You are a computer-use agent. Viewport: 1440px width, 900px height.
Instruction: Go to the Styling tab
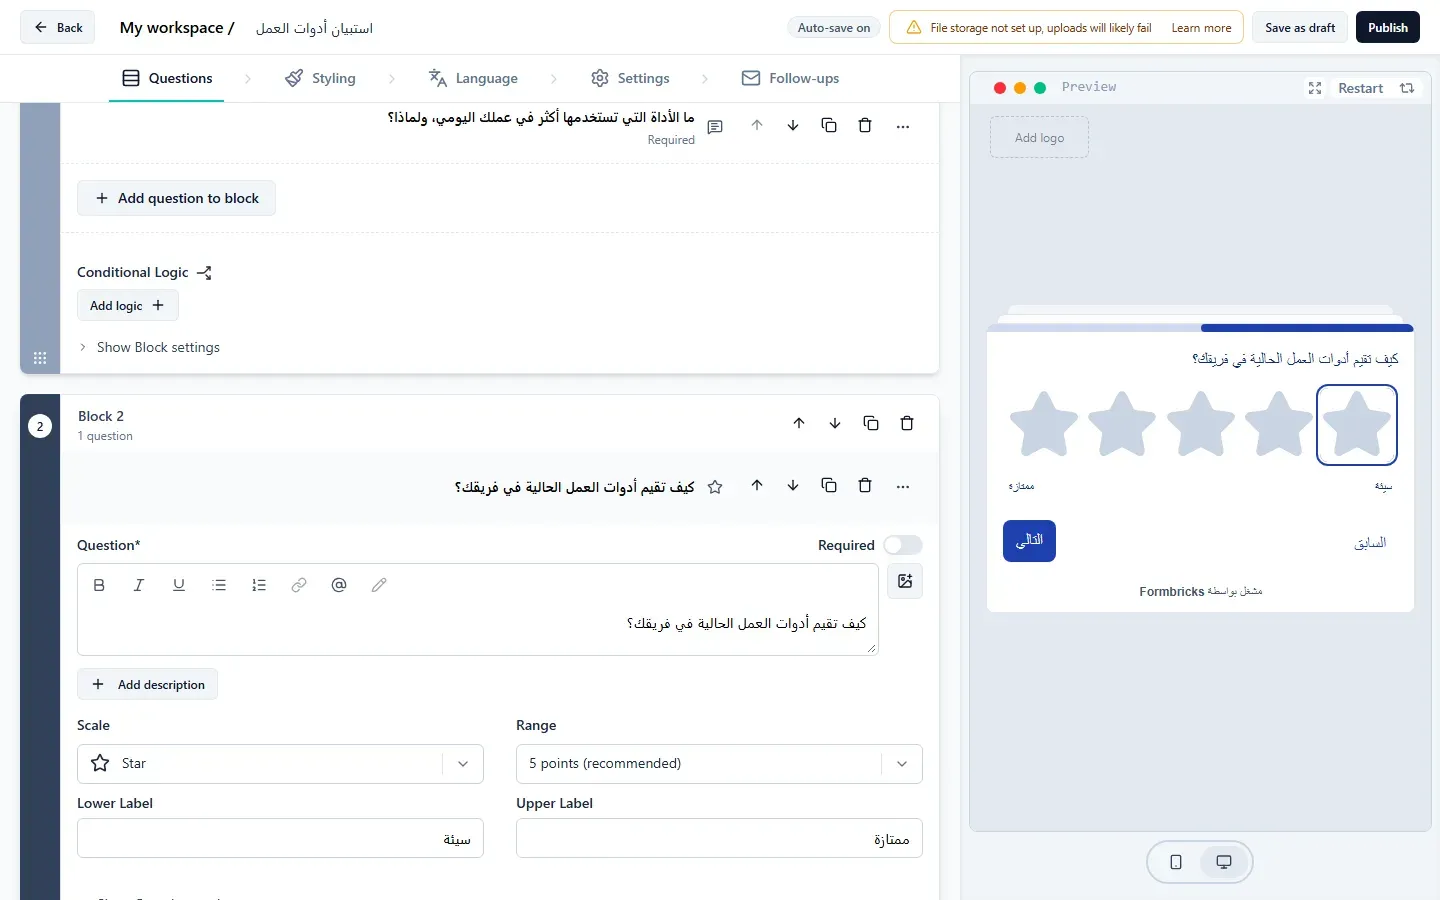320,78
